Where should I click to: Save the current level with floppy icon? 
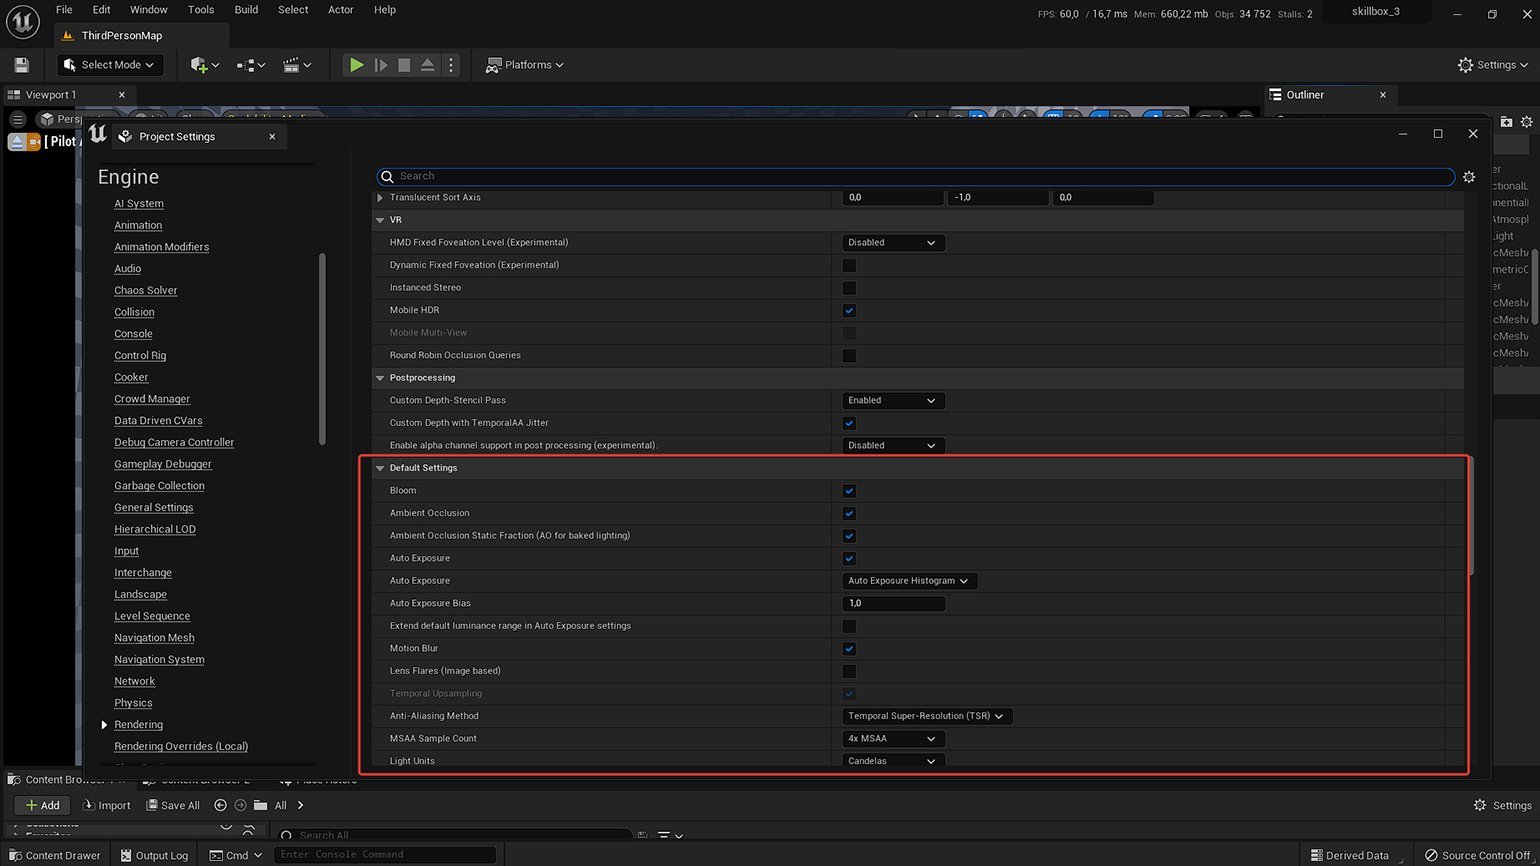tap(21, 65)
